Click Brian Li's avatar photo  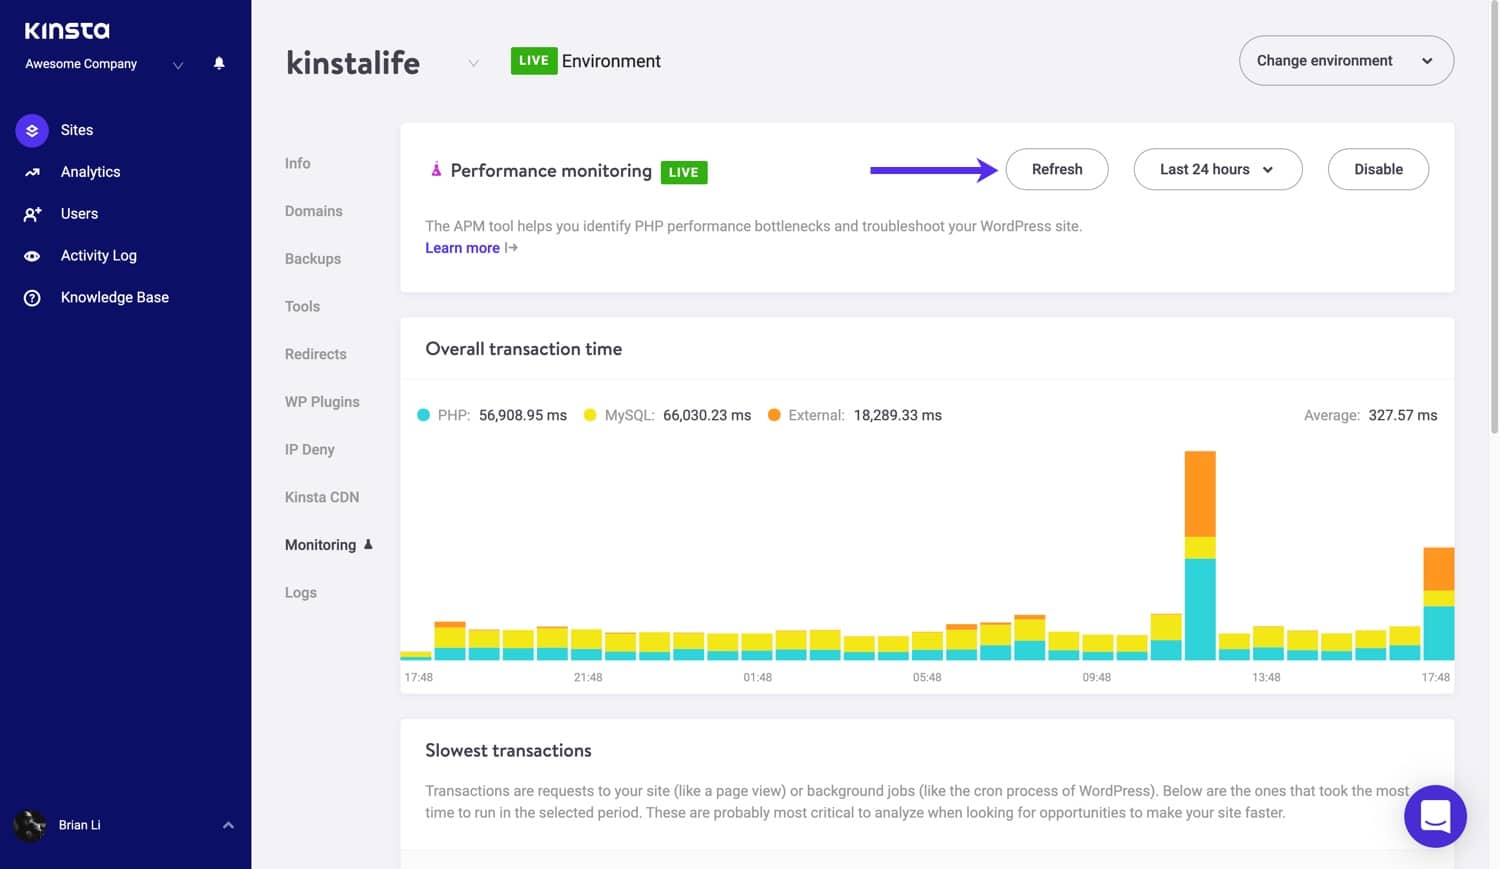click(30, 825)
